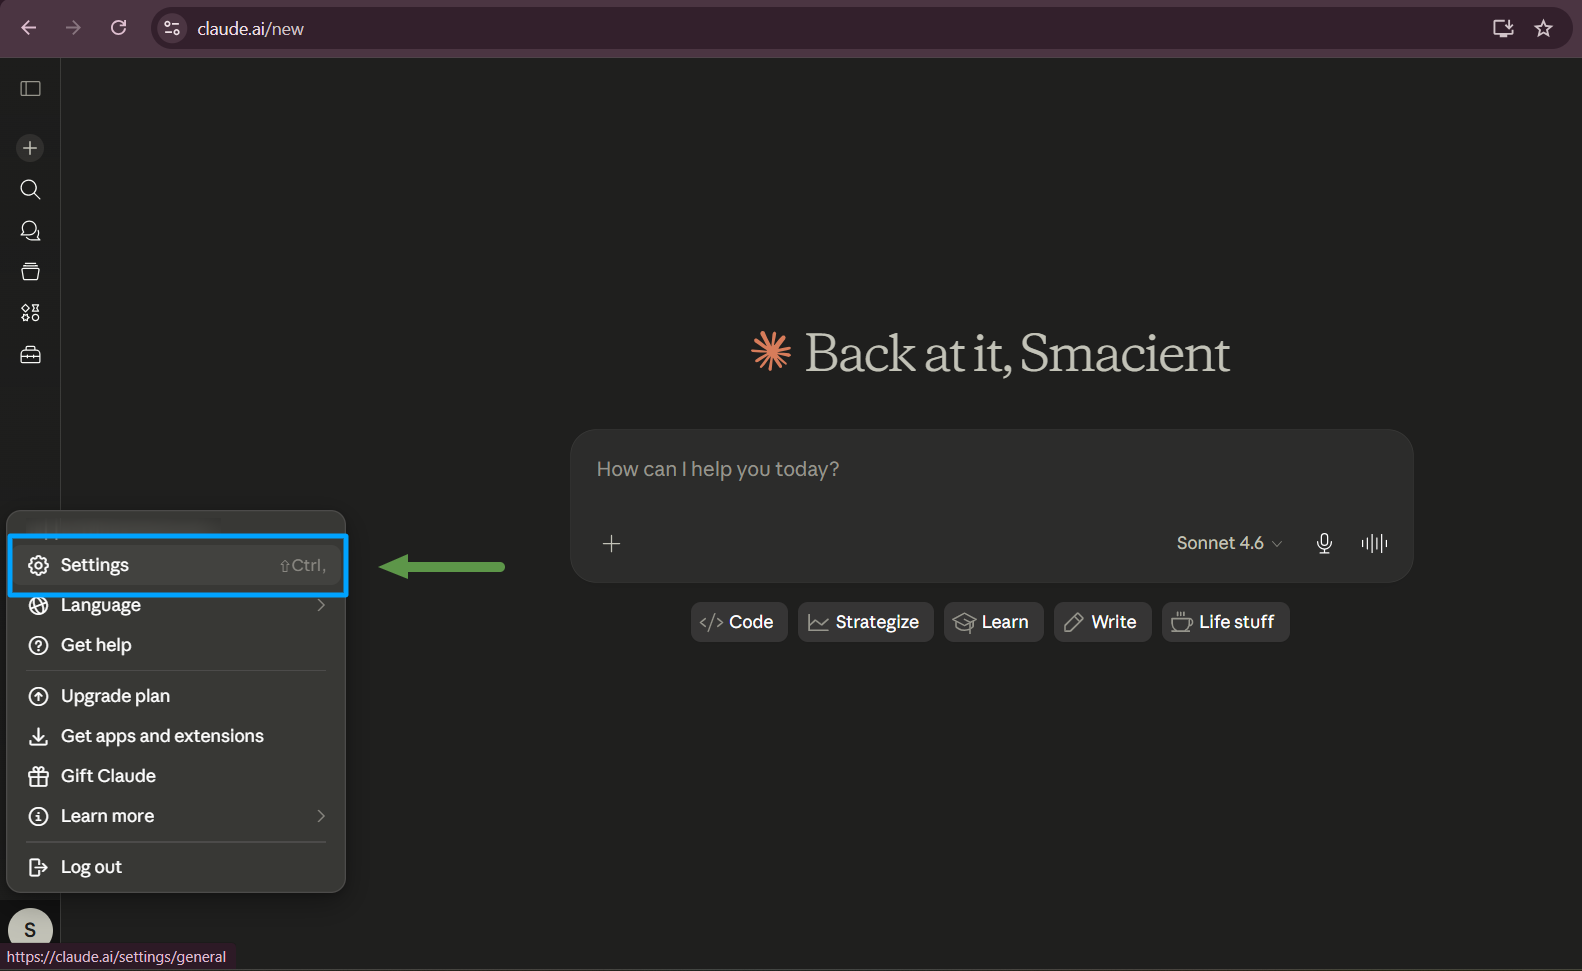Click the browser forward arrow
Image resolution: width=1582 pixels, height=971 pixels.
(x=73, y=28)
